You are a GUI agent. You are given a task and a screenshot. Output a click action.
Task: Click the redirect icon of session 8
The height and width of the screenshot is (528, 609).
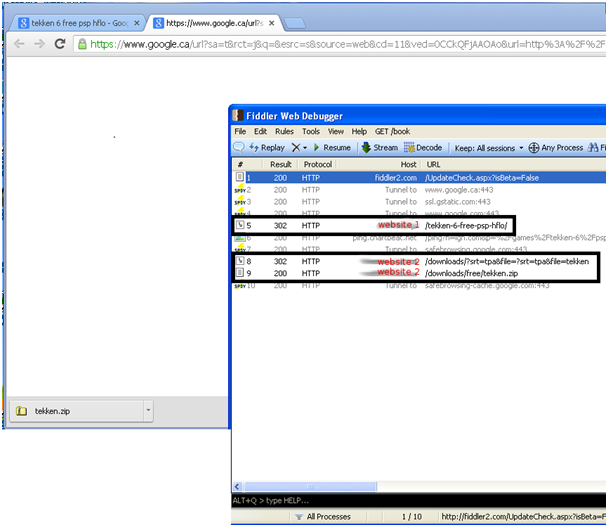(240, 261)
